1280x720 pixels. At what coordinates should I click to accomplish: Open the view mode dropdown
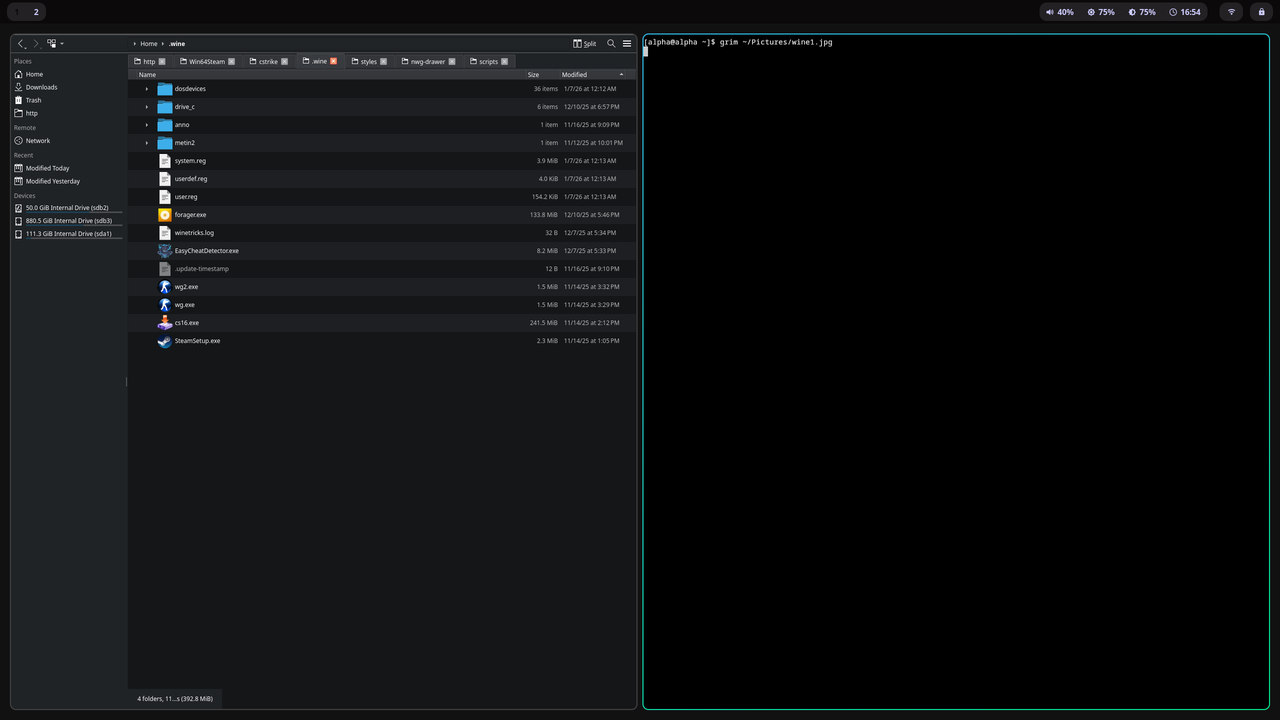(55, 44)
